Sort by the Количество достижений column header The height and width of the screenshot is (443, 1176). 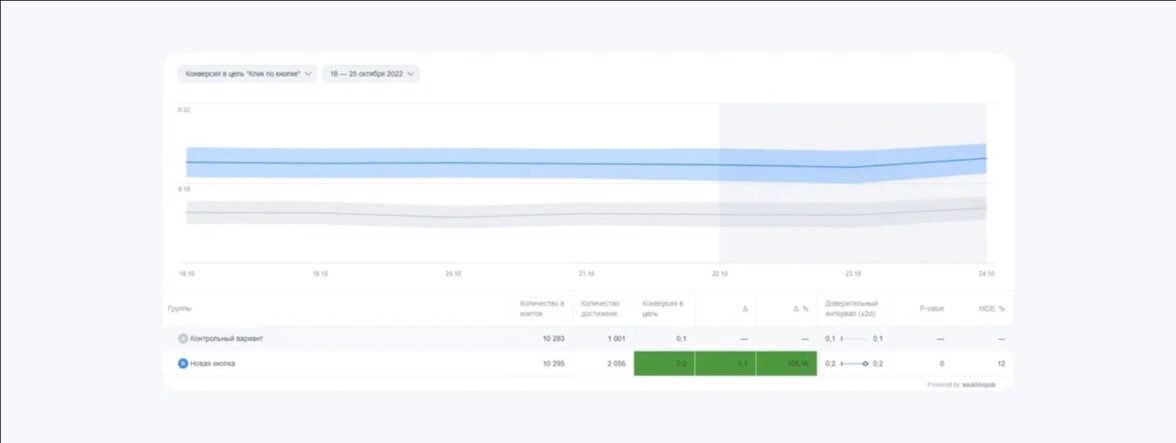coord(601,309)
